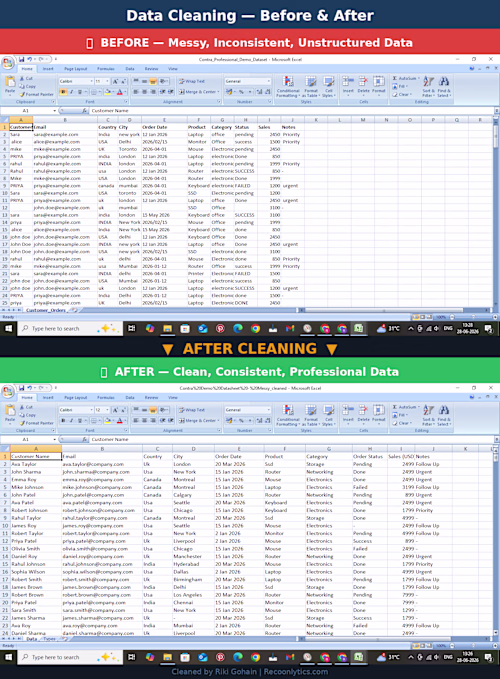Click Office button in BEFORE Excel window
500x679 pixels.
click(x=7, y=63)
